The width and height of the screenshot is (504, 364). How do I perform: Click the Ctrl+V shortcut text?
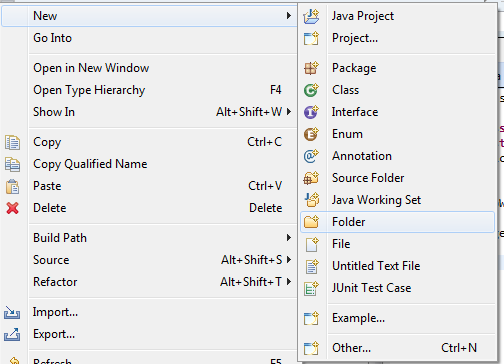click(x=265, y=186)
